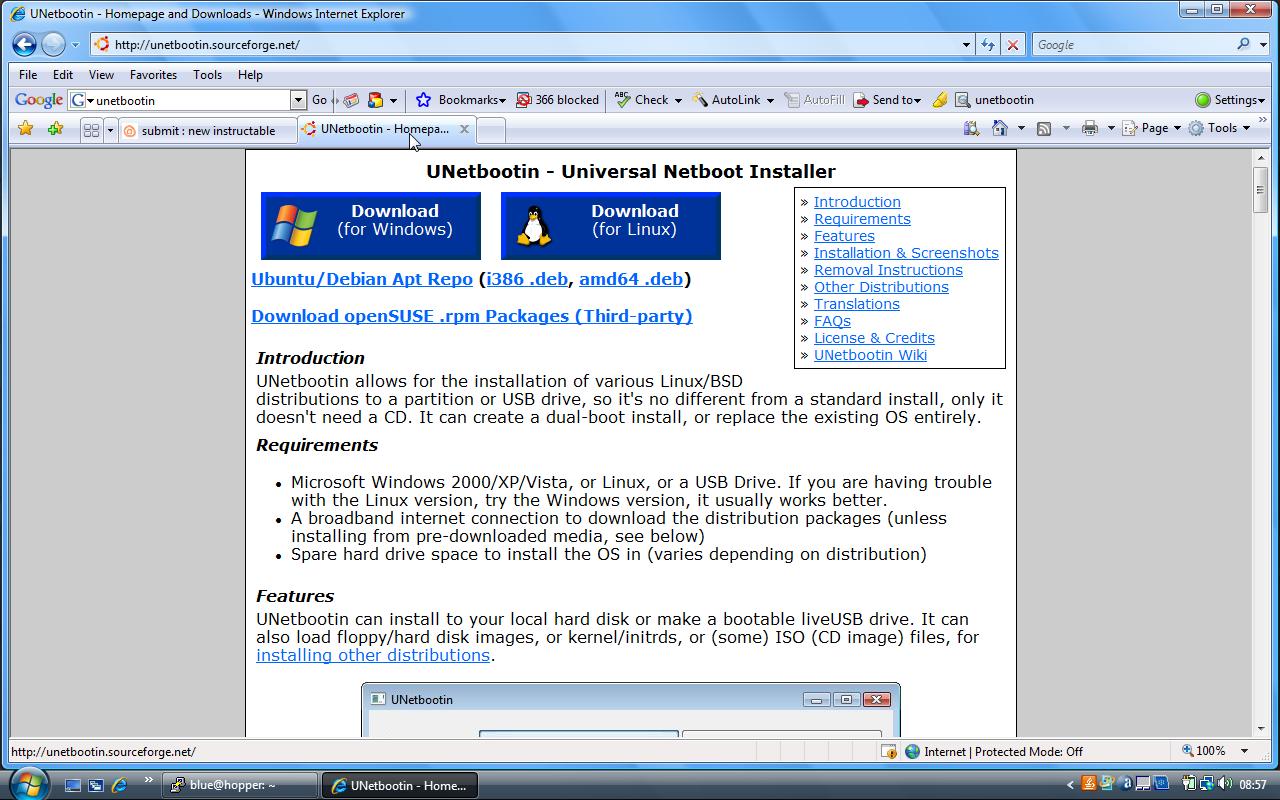
Task: Open the 100% zoom level control
Action: tap(1215, 751)
